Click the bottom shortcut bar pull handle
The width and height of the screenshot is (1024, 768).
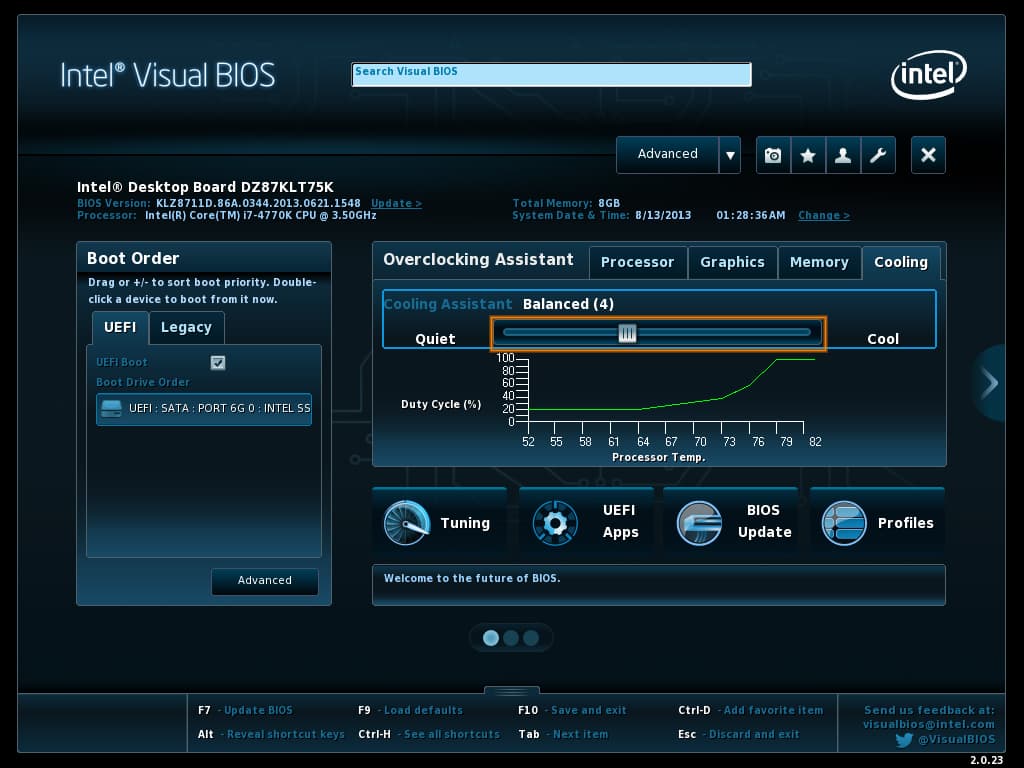pos(512,691)
